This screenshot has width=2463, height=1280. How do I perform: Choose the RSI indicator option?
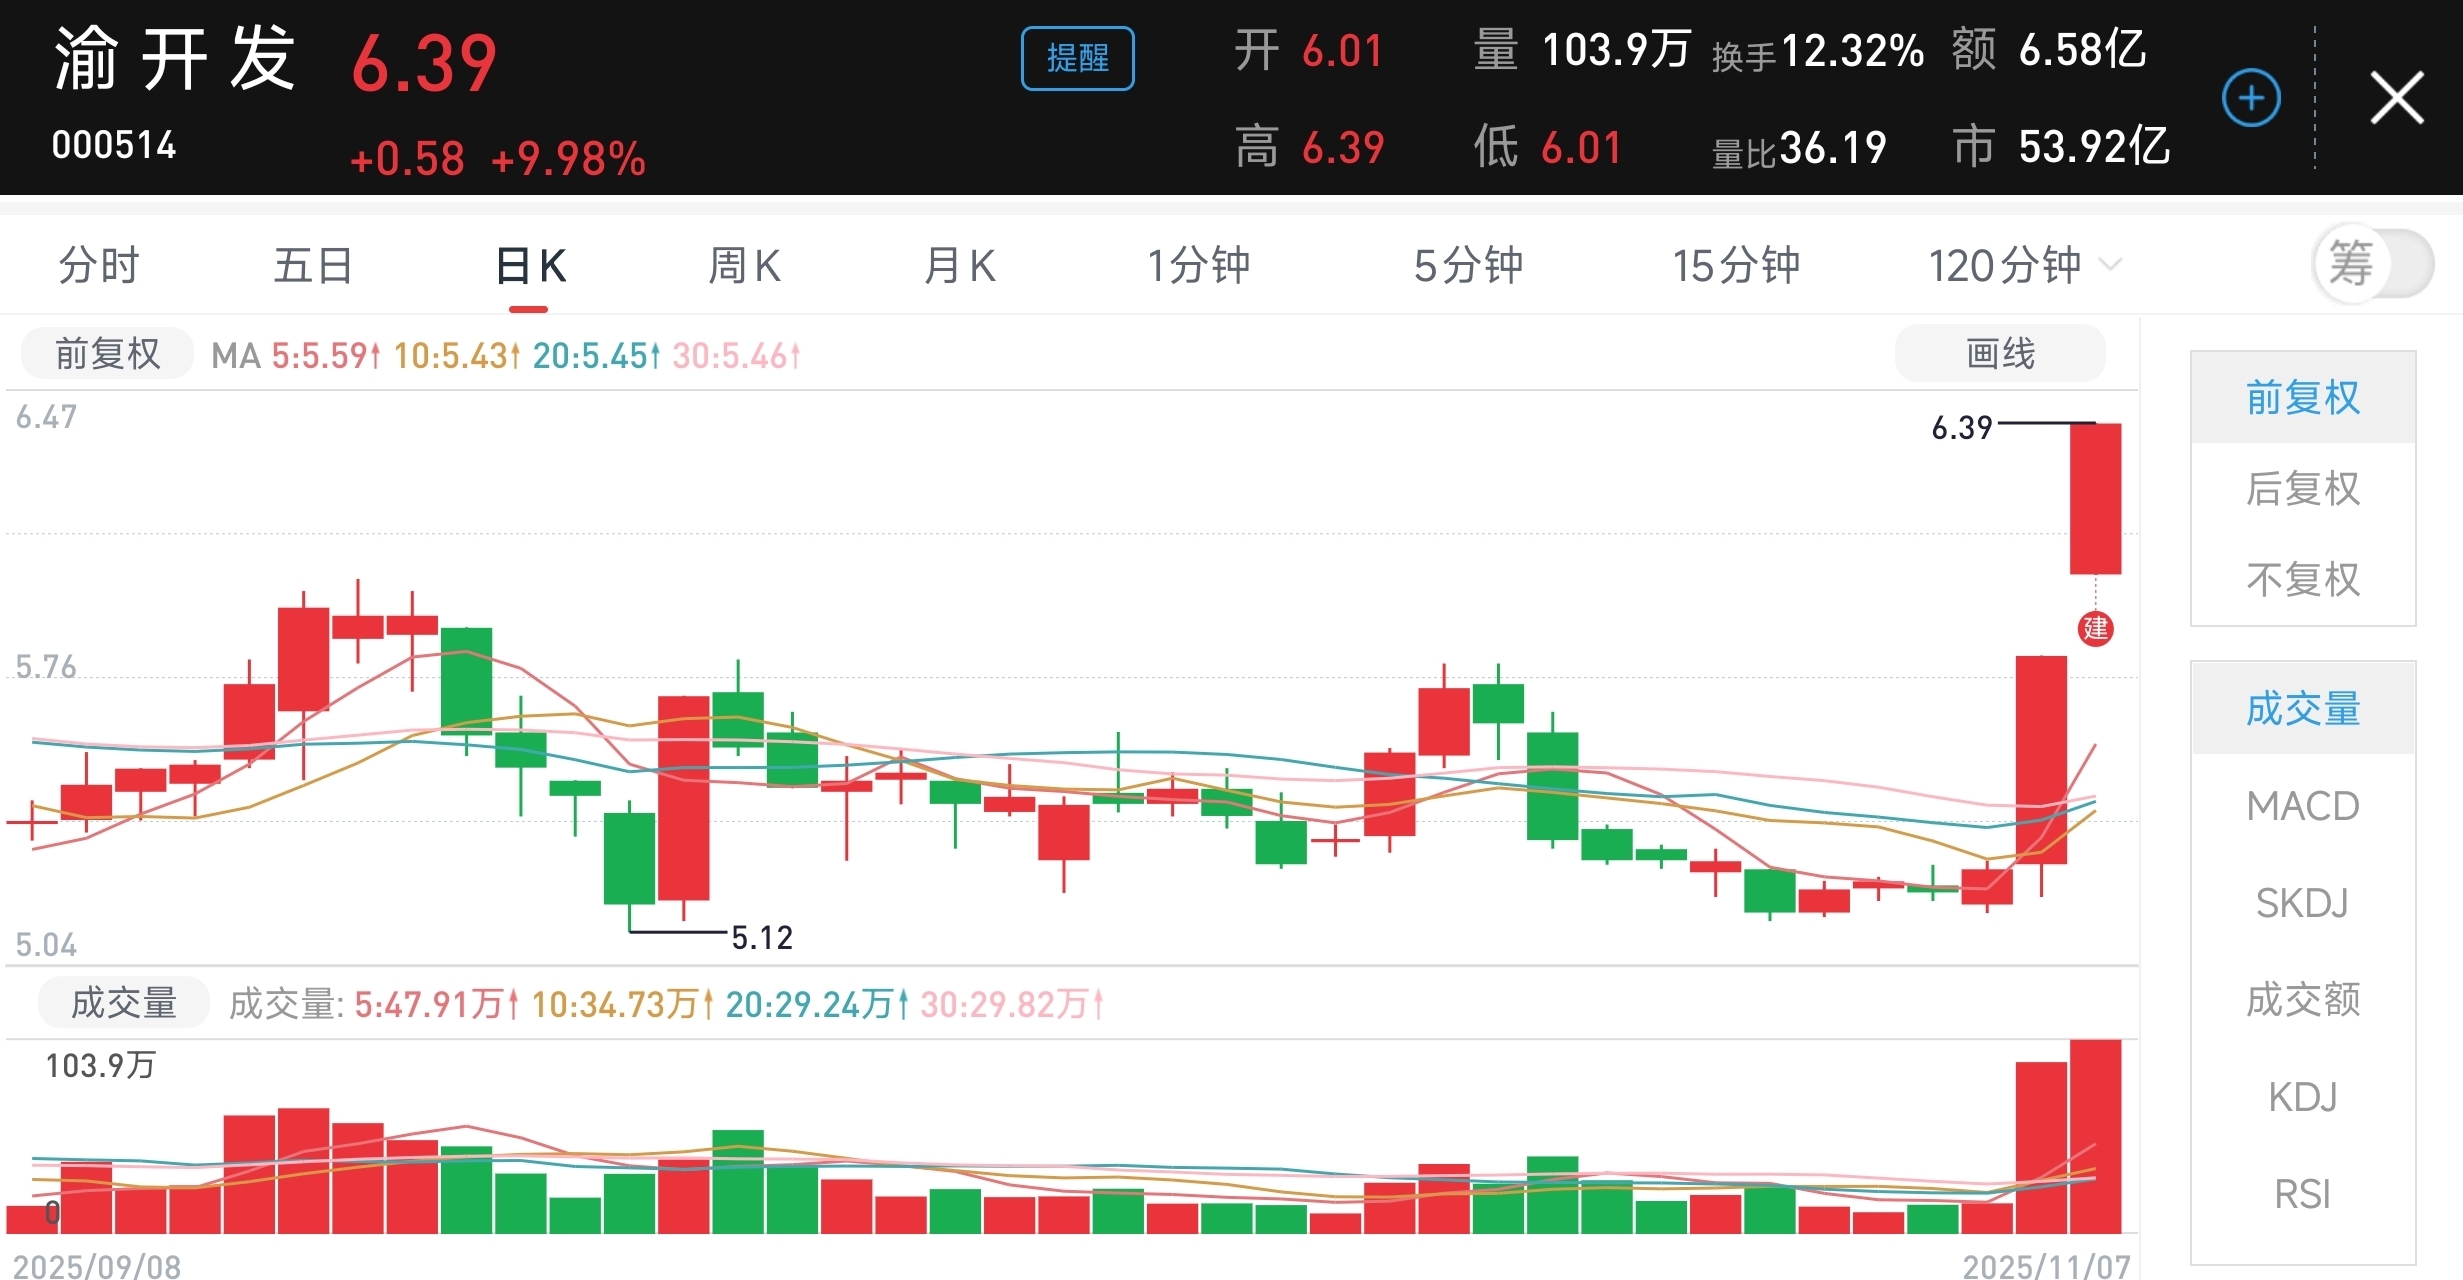point(2302,1194)
